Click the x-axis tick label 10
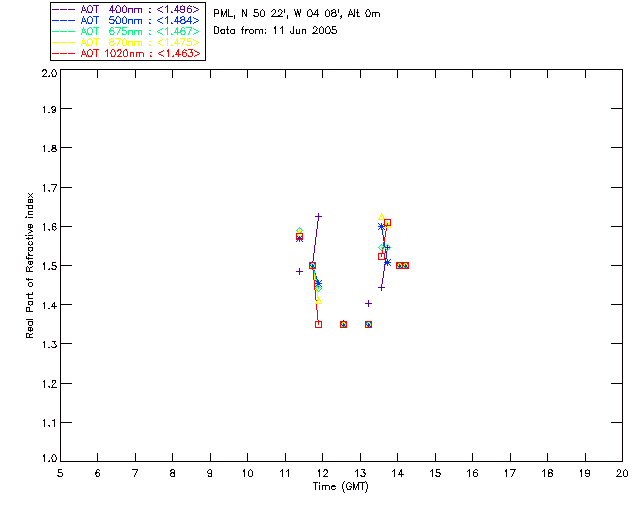 click(247, 473)
